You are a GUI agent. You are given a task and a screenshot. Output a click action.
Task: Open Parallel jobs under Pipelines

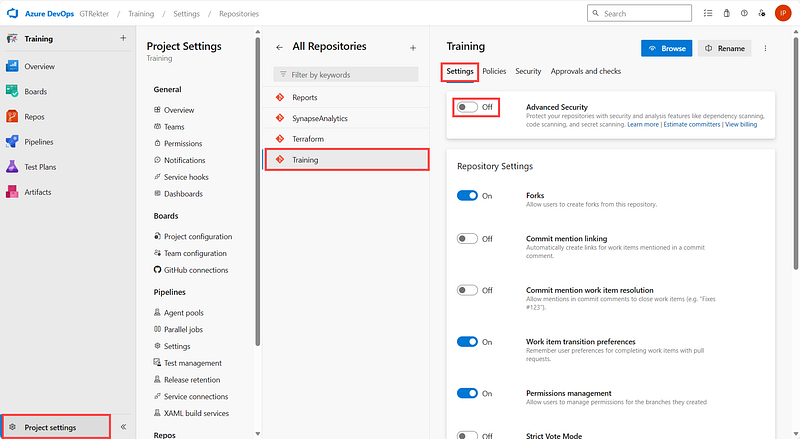178,329
